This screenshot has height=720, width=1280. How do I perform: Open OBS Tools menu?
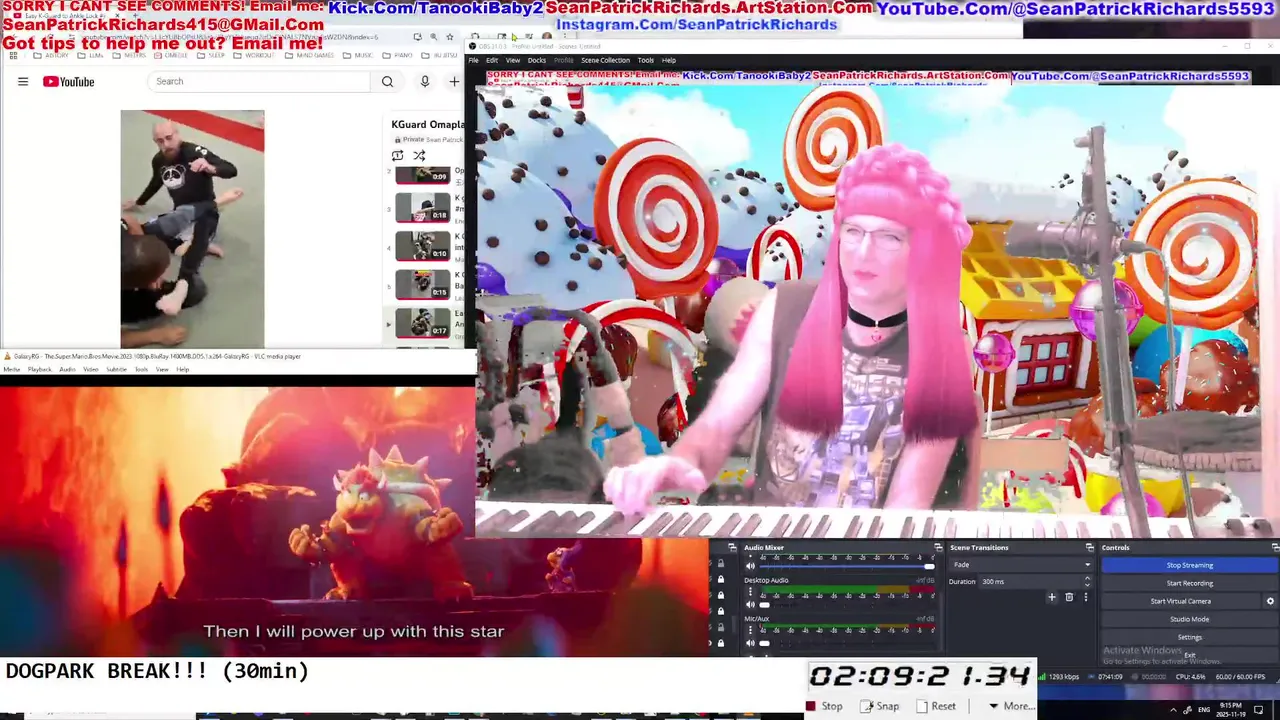646,60
